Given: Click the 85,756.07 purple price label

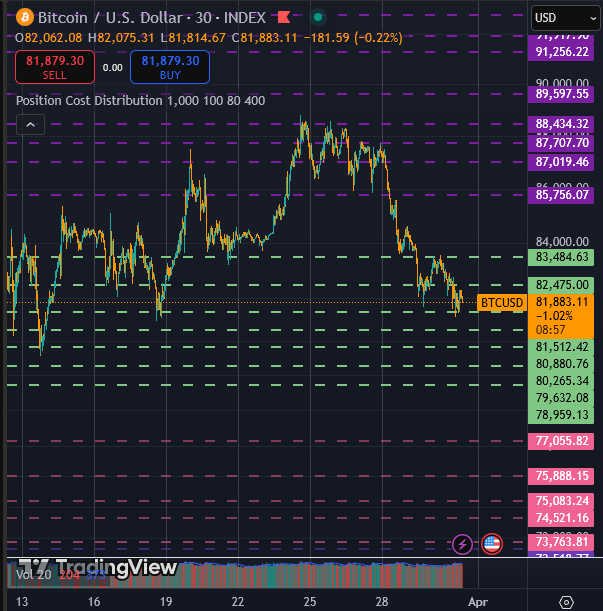Looking at the screenshot, I should click(x=561, y=195).
